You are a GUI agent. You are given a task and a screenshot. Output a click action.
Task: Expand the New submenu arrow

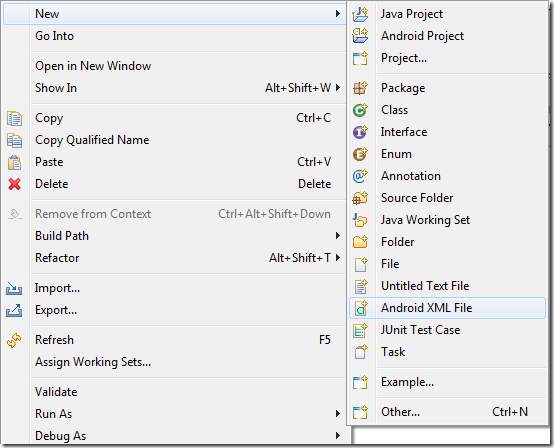pos(337,14)
